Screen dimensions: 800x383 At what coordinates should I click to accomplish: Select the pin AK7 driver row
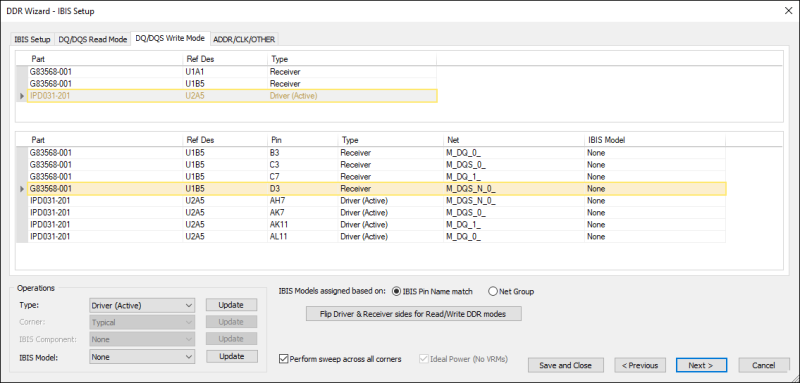[377, 213]
